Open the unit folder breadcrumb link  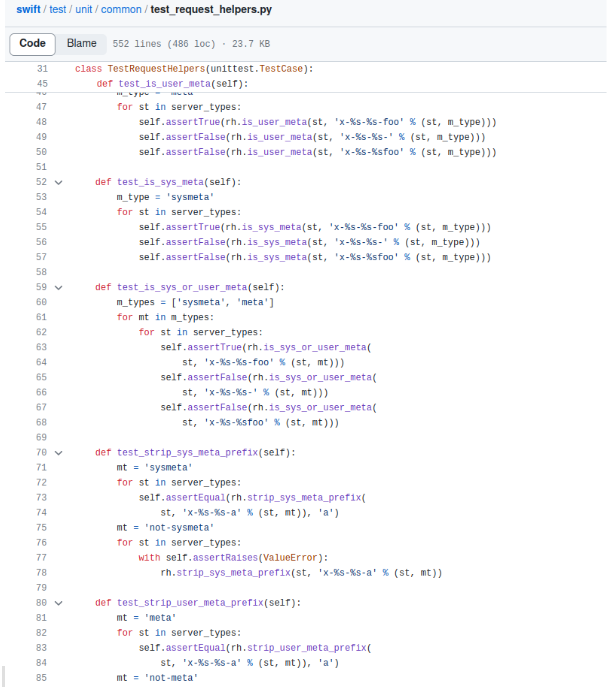tap(84, 9)
